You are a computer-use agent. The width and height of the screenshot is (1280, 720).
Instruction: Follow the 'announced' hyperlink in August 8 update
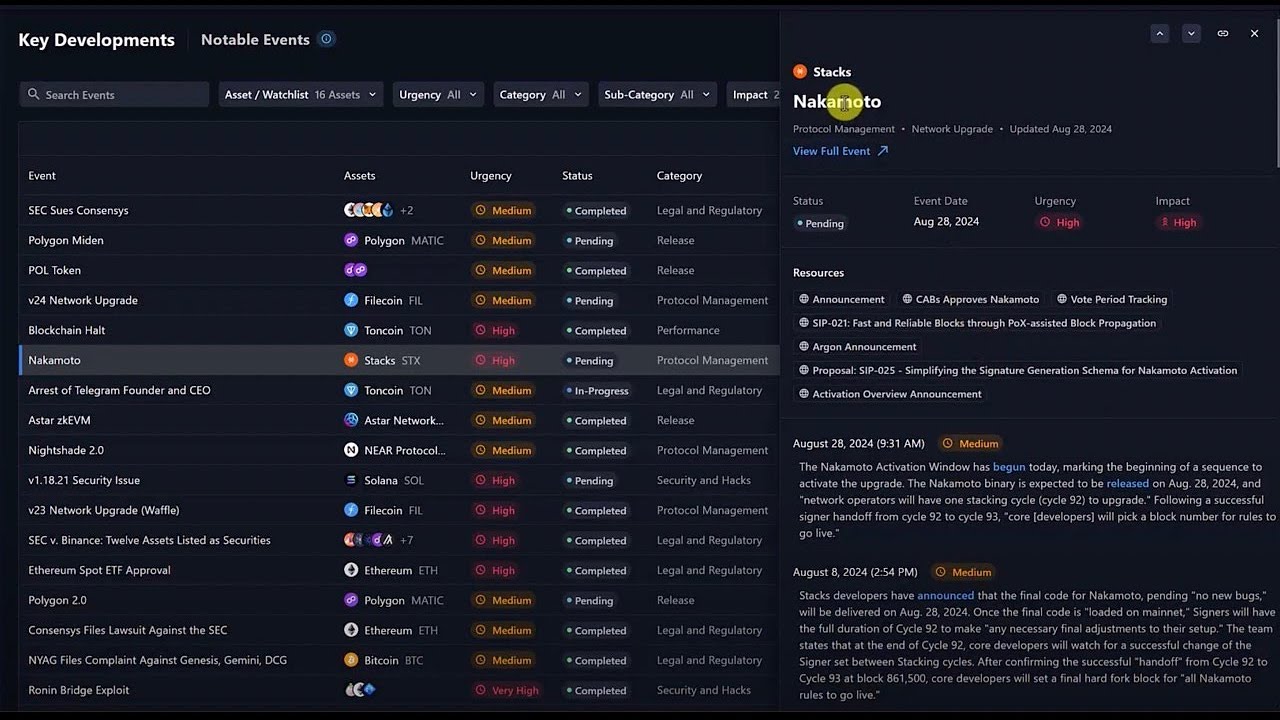(945, 595)
